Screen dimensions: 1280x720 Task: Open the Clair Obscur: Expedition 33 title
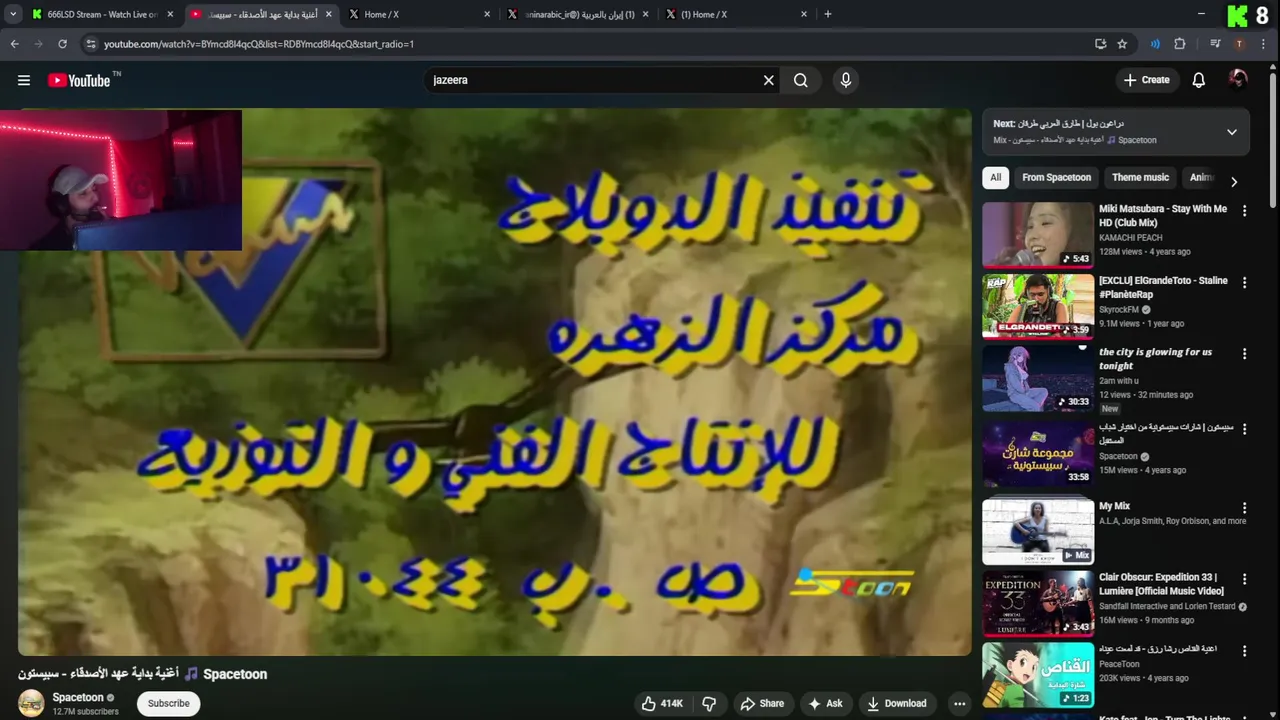click(1163, 584)
